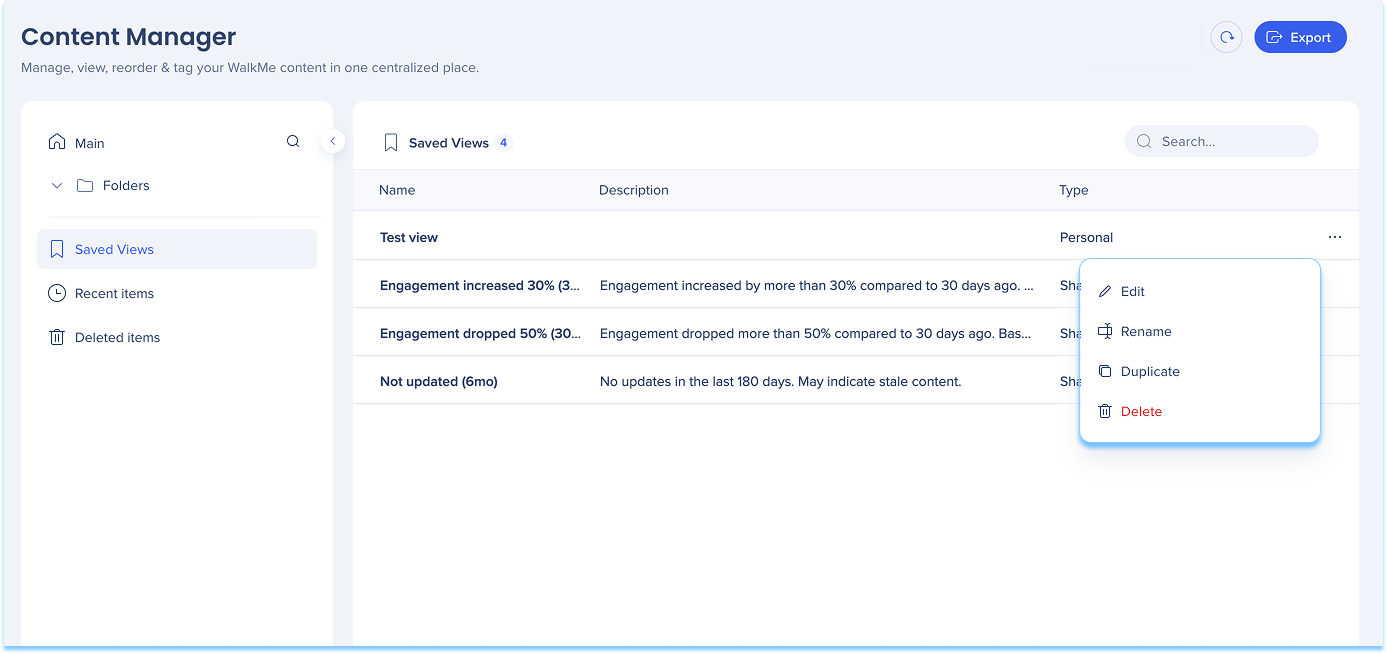This screenshot has width=1387, height=654.
Task: Choose Delete in the context menu
Action: point(1140,411)
